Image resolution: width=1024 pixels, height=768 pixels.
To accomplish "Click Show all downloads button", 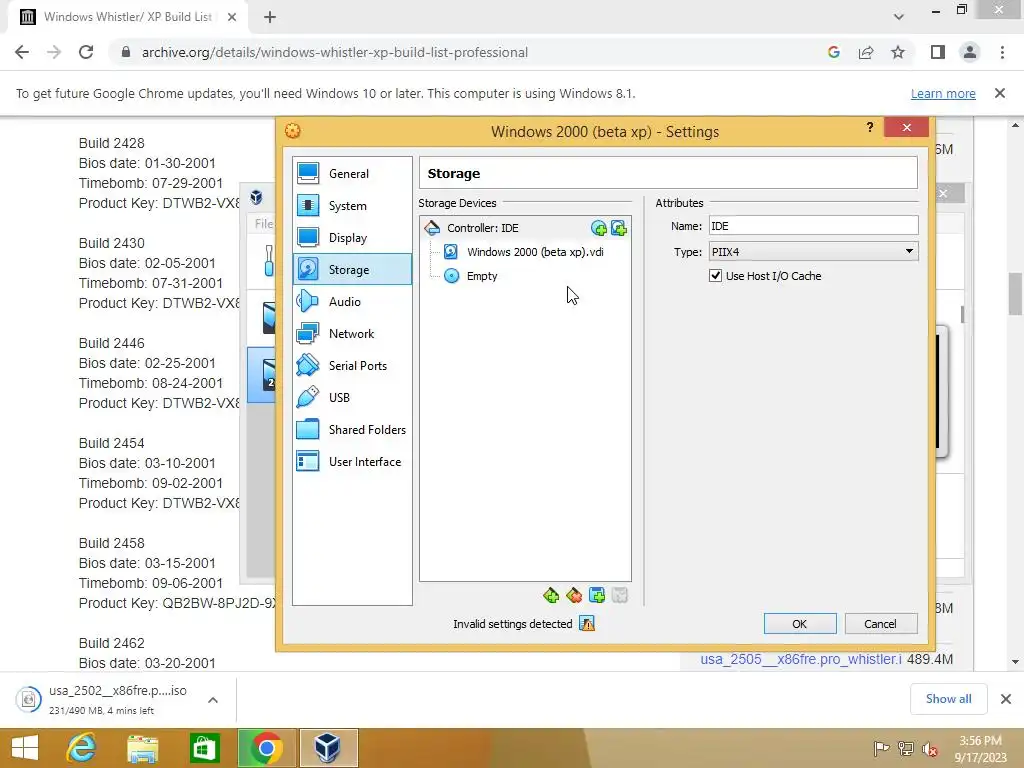I will 948,699.
